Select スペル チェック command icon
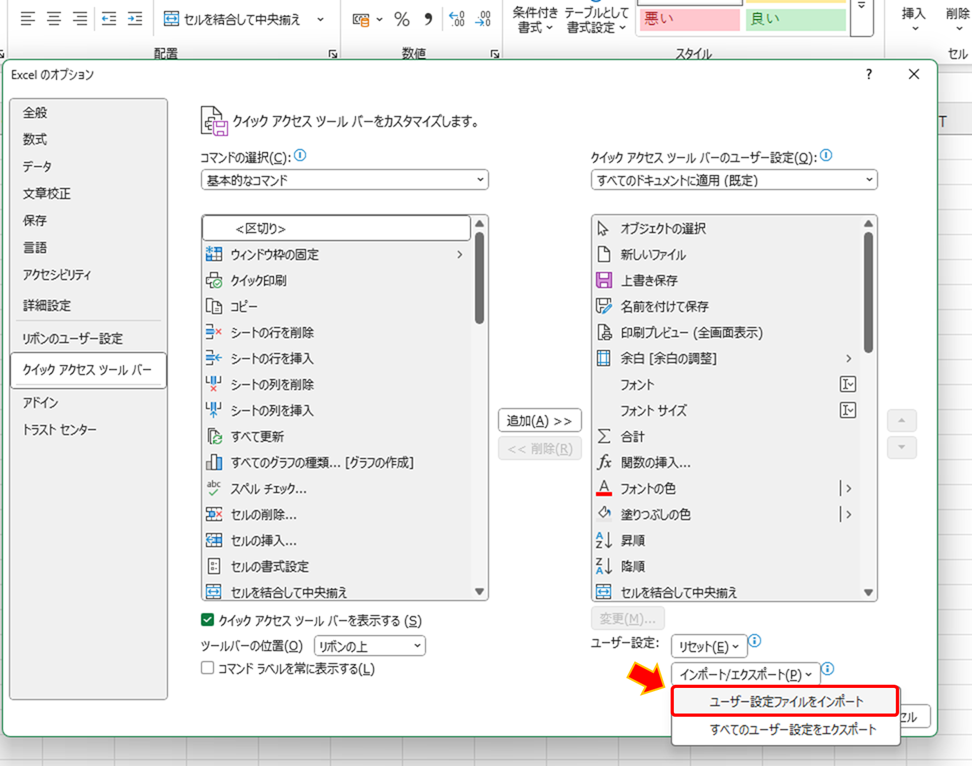Image resolution: width=972 pixels, height=766 pixels. [214, 488]
